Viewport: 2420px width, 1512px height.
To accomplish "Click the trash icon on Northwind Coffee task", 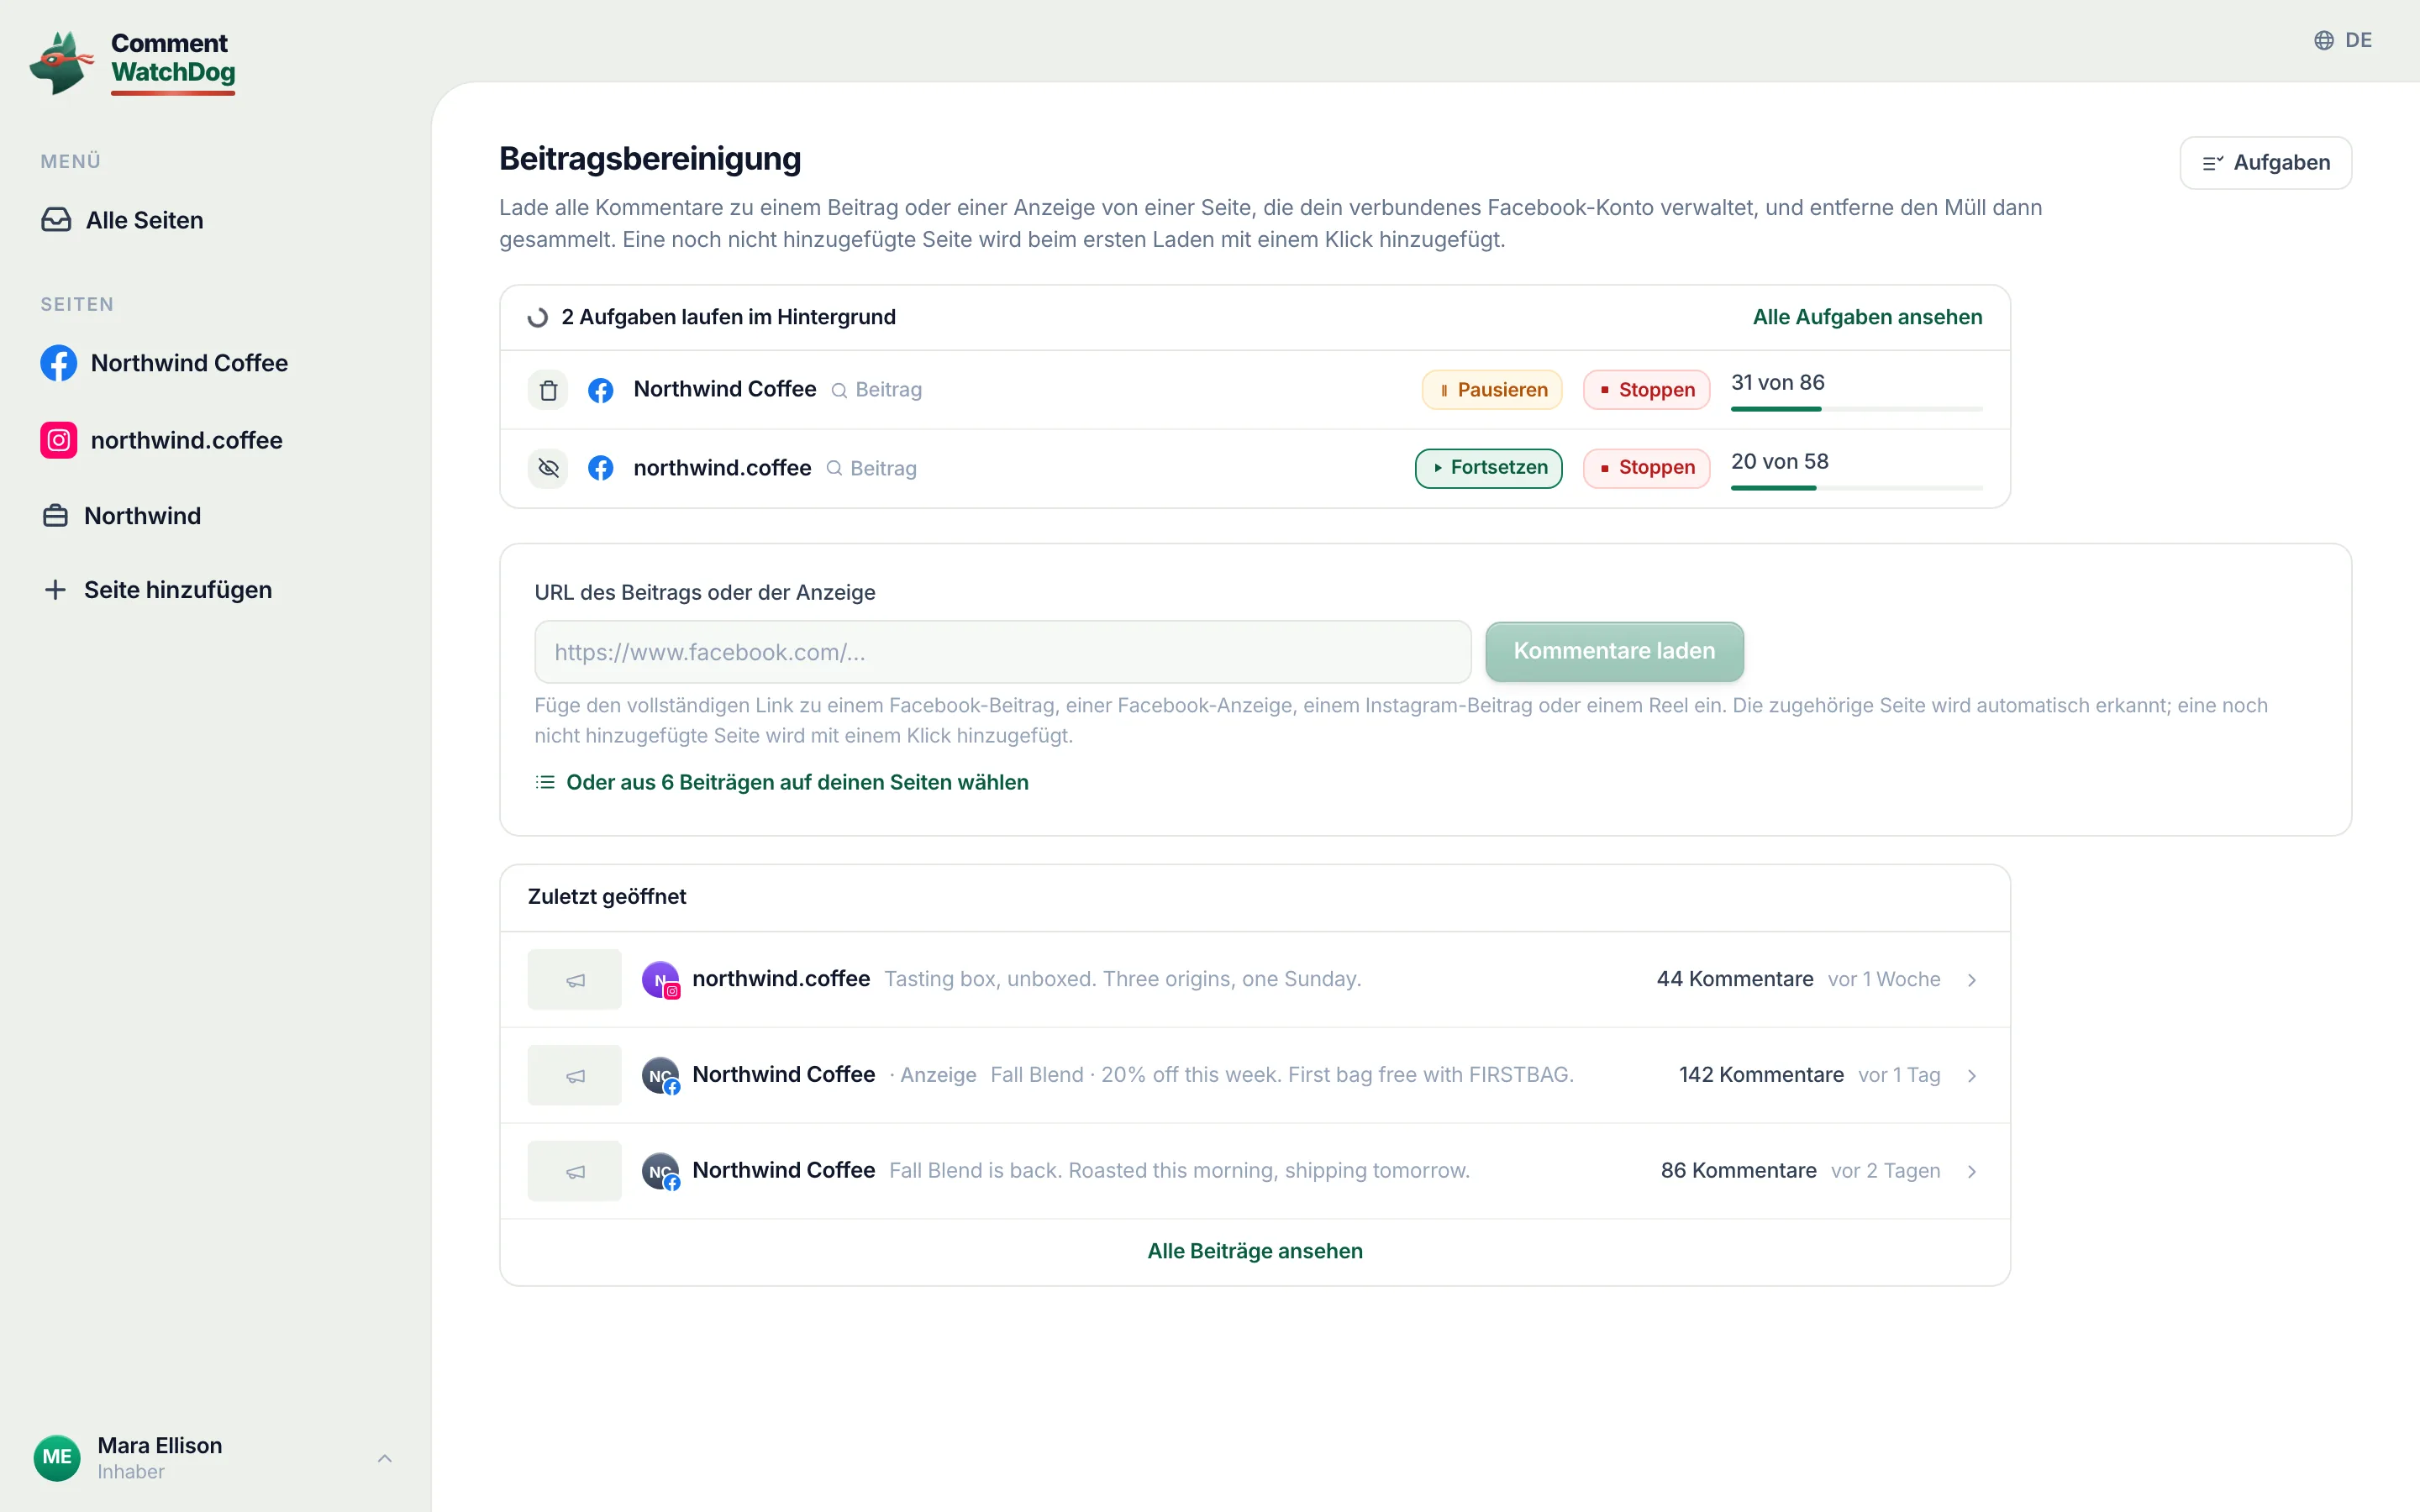I will 548,390.
